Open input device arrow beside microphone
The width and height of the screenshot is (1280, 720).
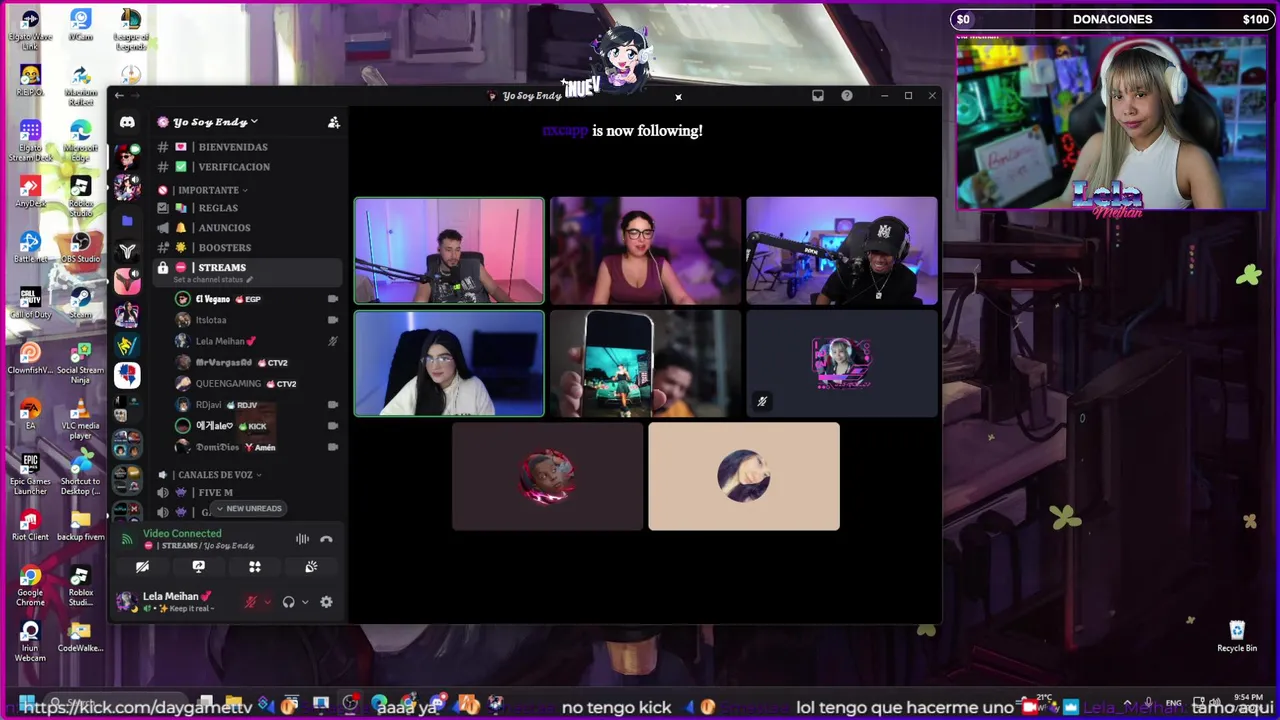pos(267,602)
